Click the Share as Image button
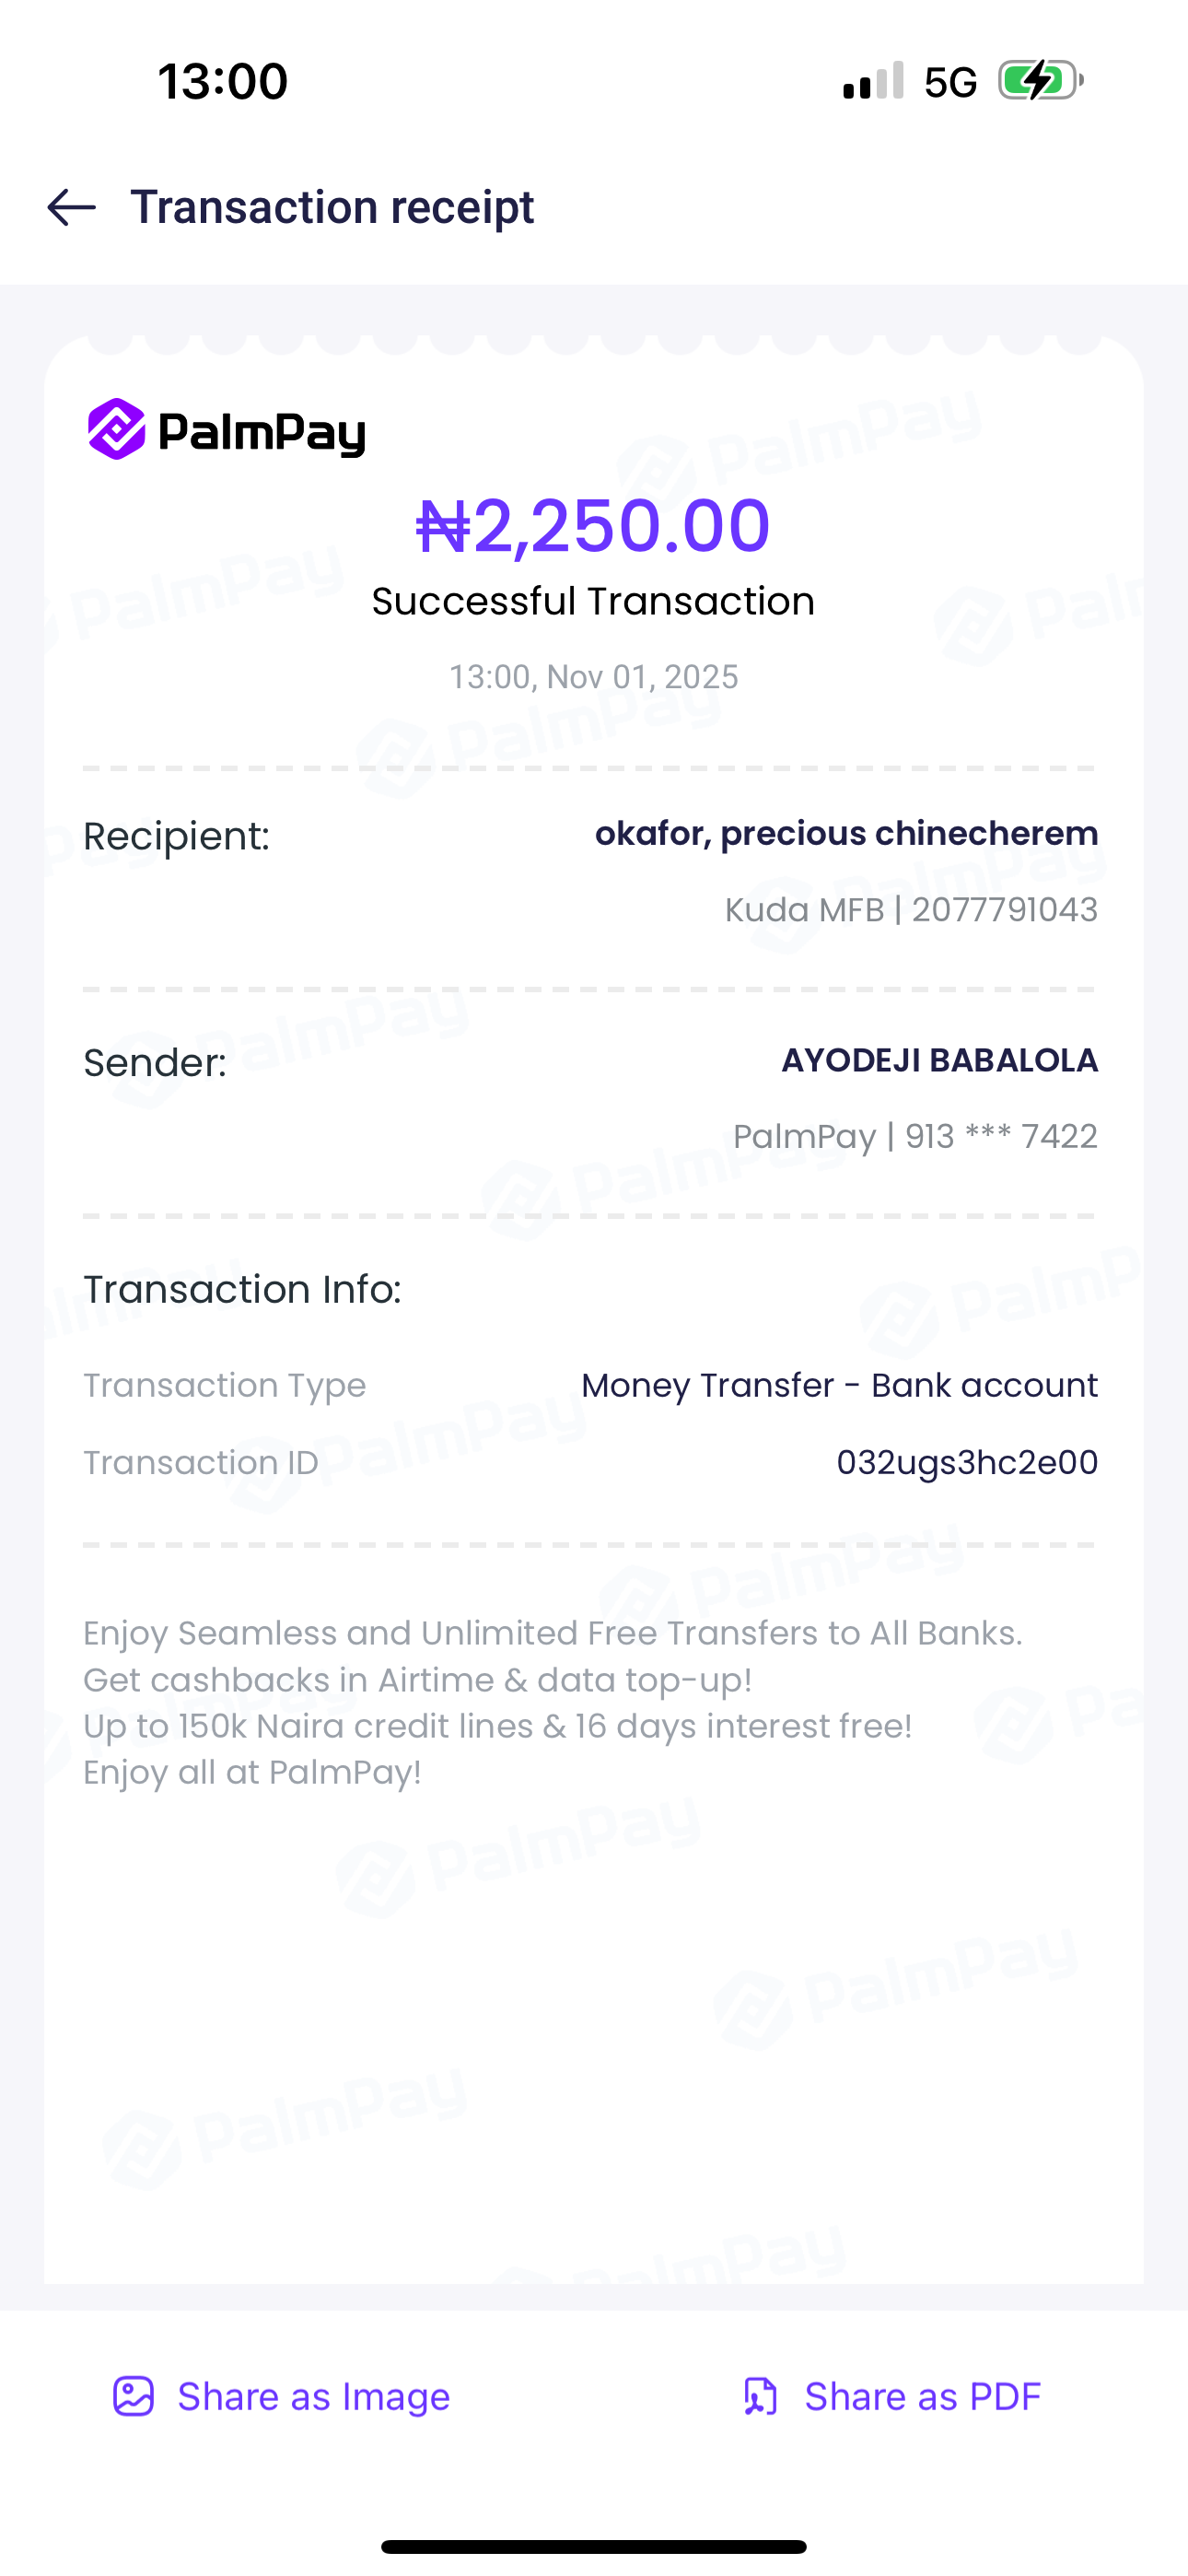 pyautogui.click(x=313, y=2397)
